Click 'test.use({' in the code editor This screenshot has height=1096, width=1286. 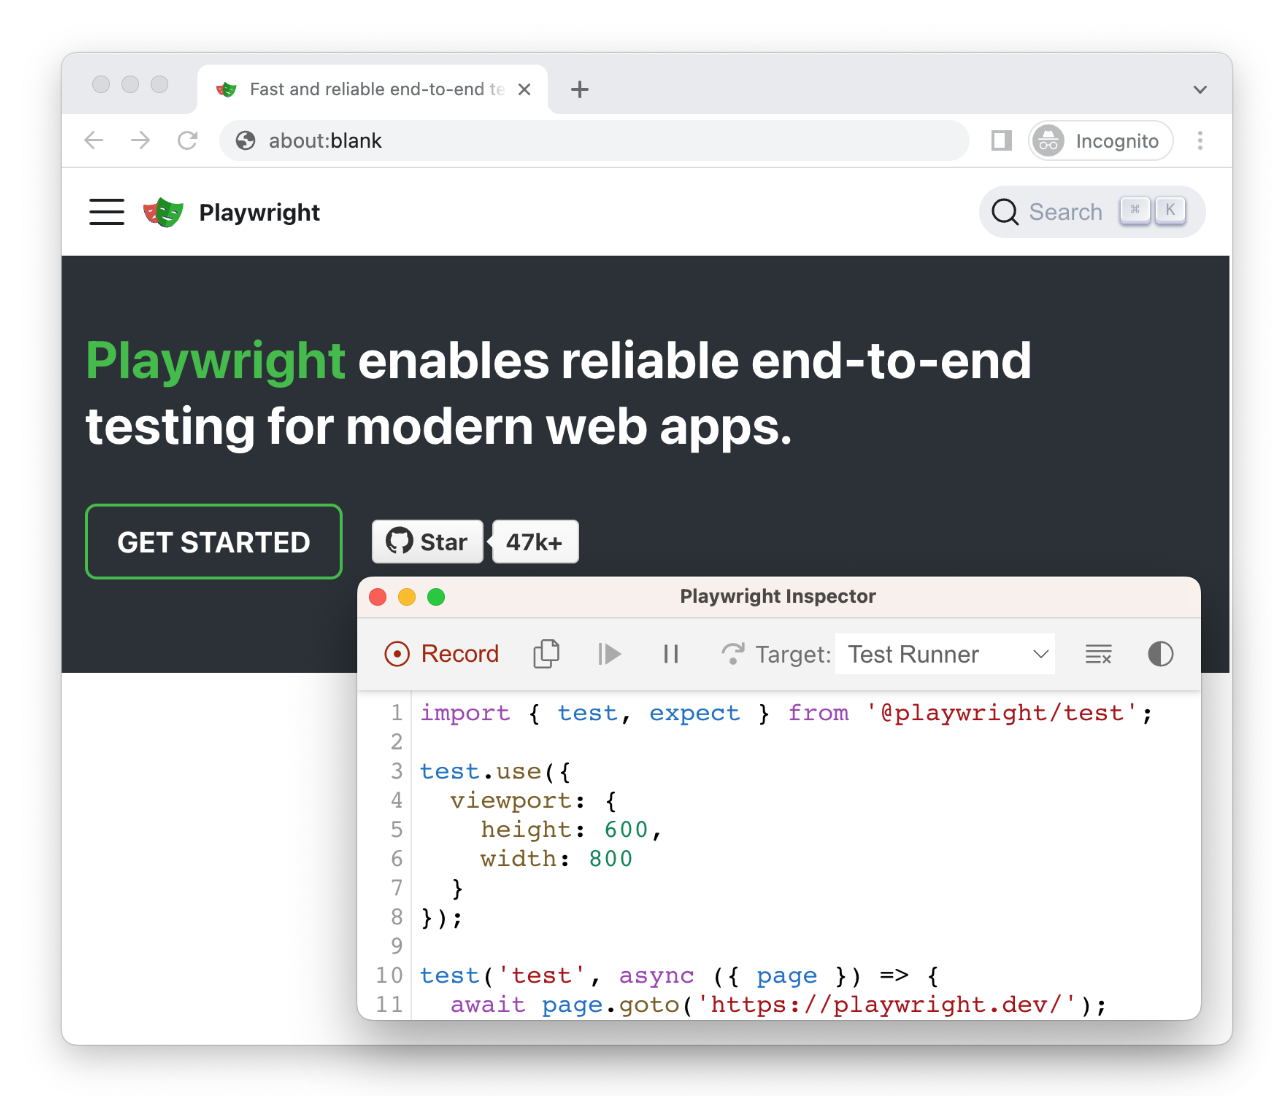click(x=495, y=772)
